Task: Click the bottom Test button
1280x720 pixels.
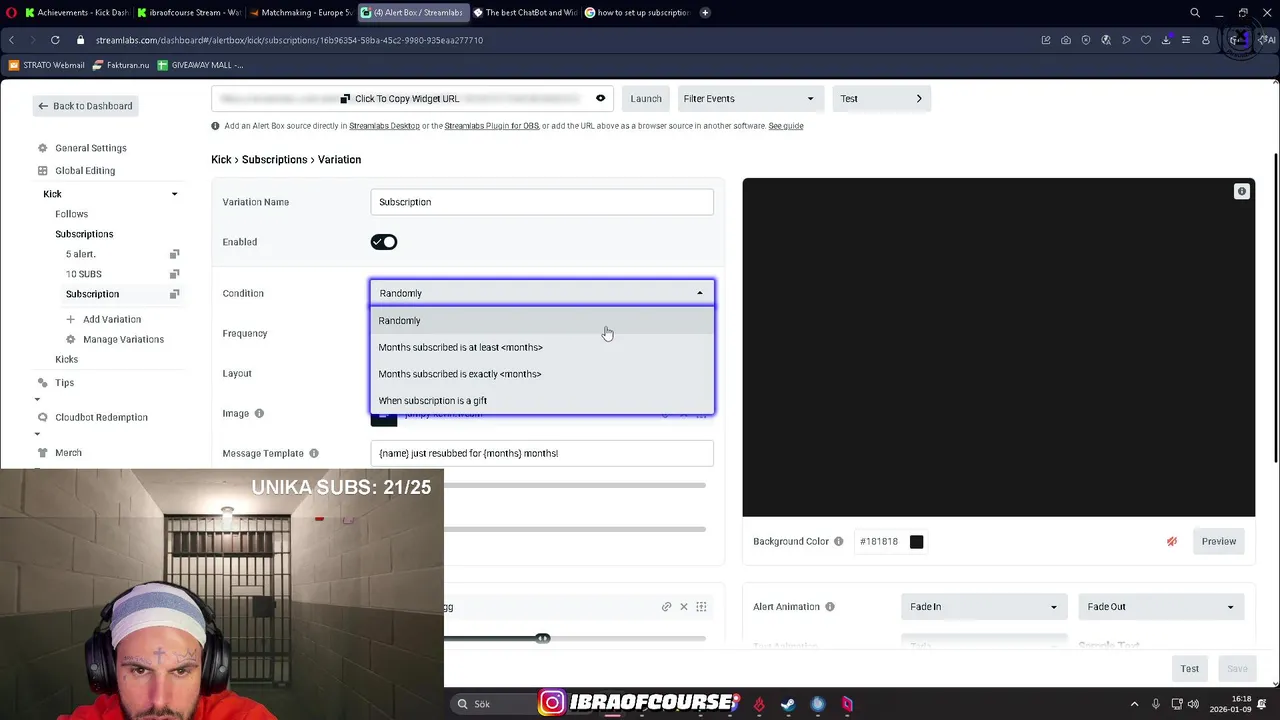Action: [1189, 669]
